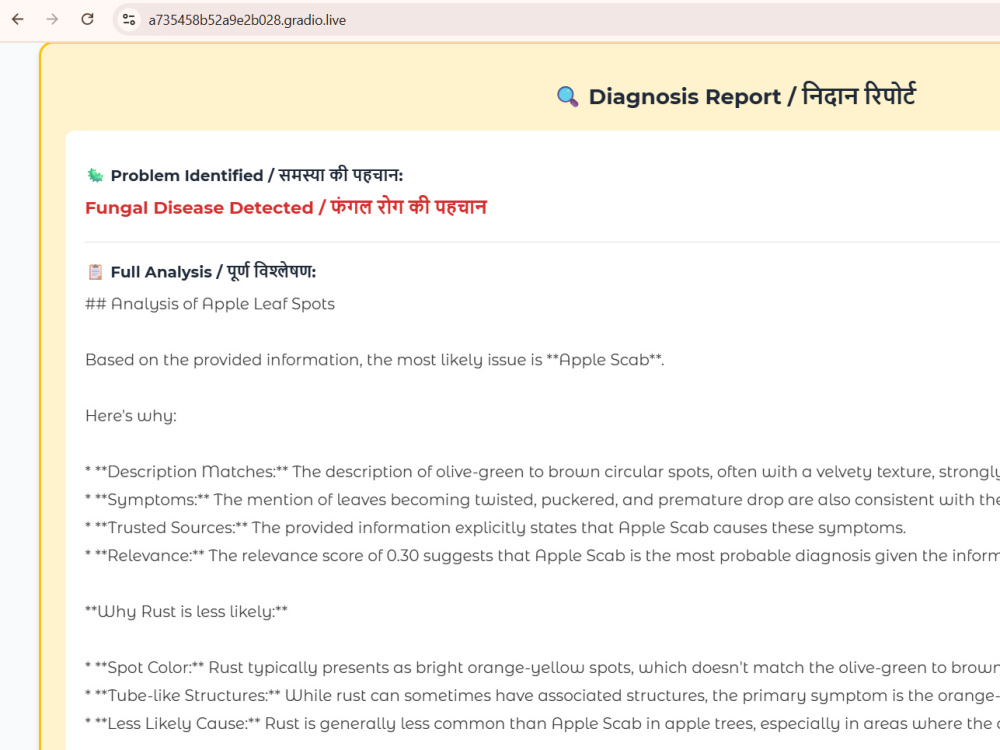Screen dimensions: 1000x750
Task: Click the **Spot Color:** bullet line
Action: pos(542,668)
